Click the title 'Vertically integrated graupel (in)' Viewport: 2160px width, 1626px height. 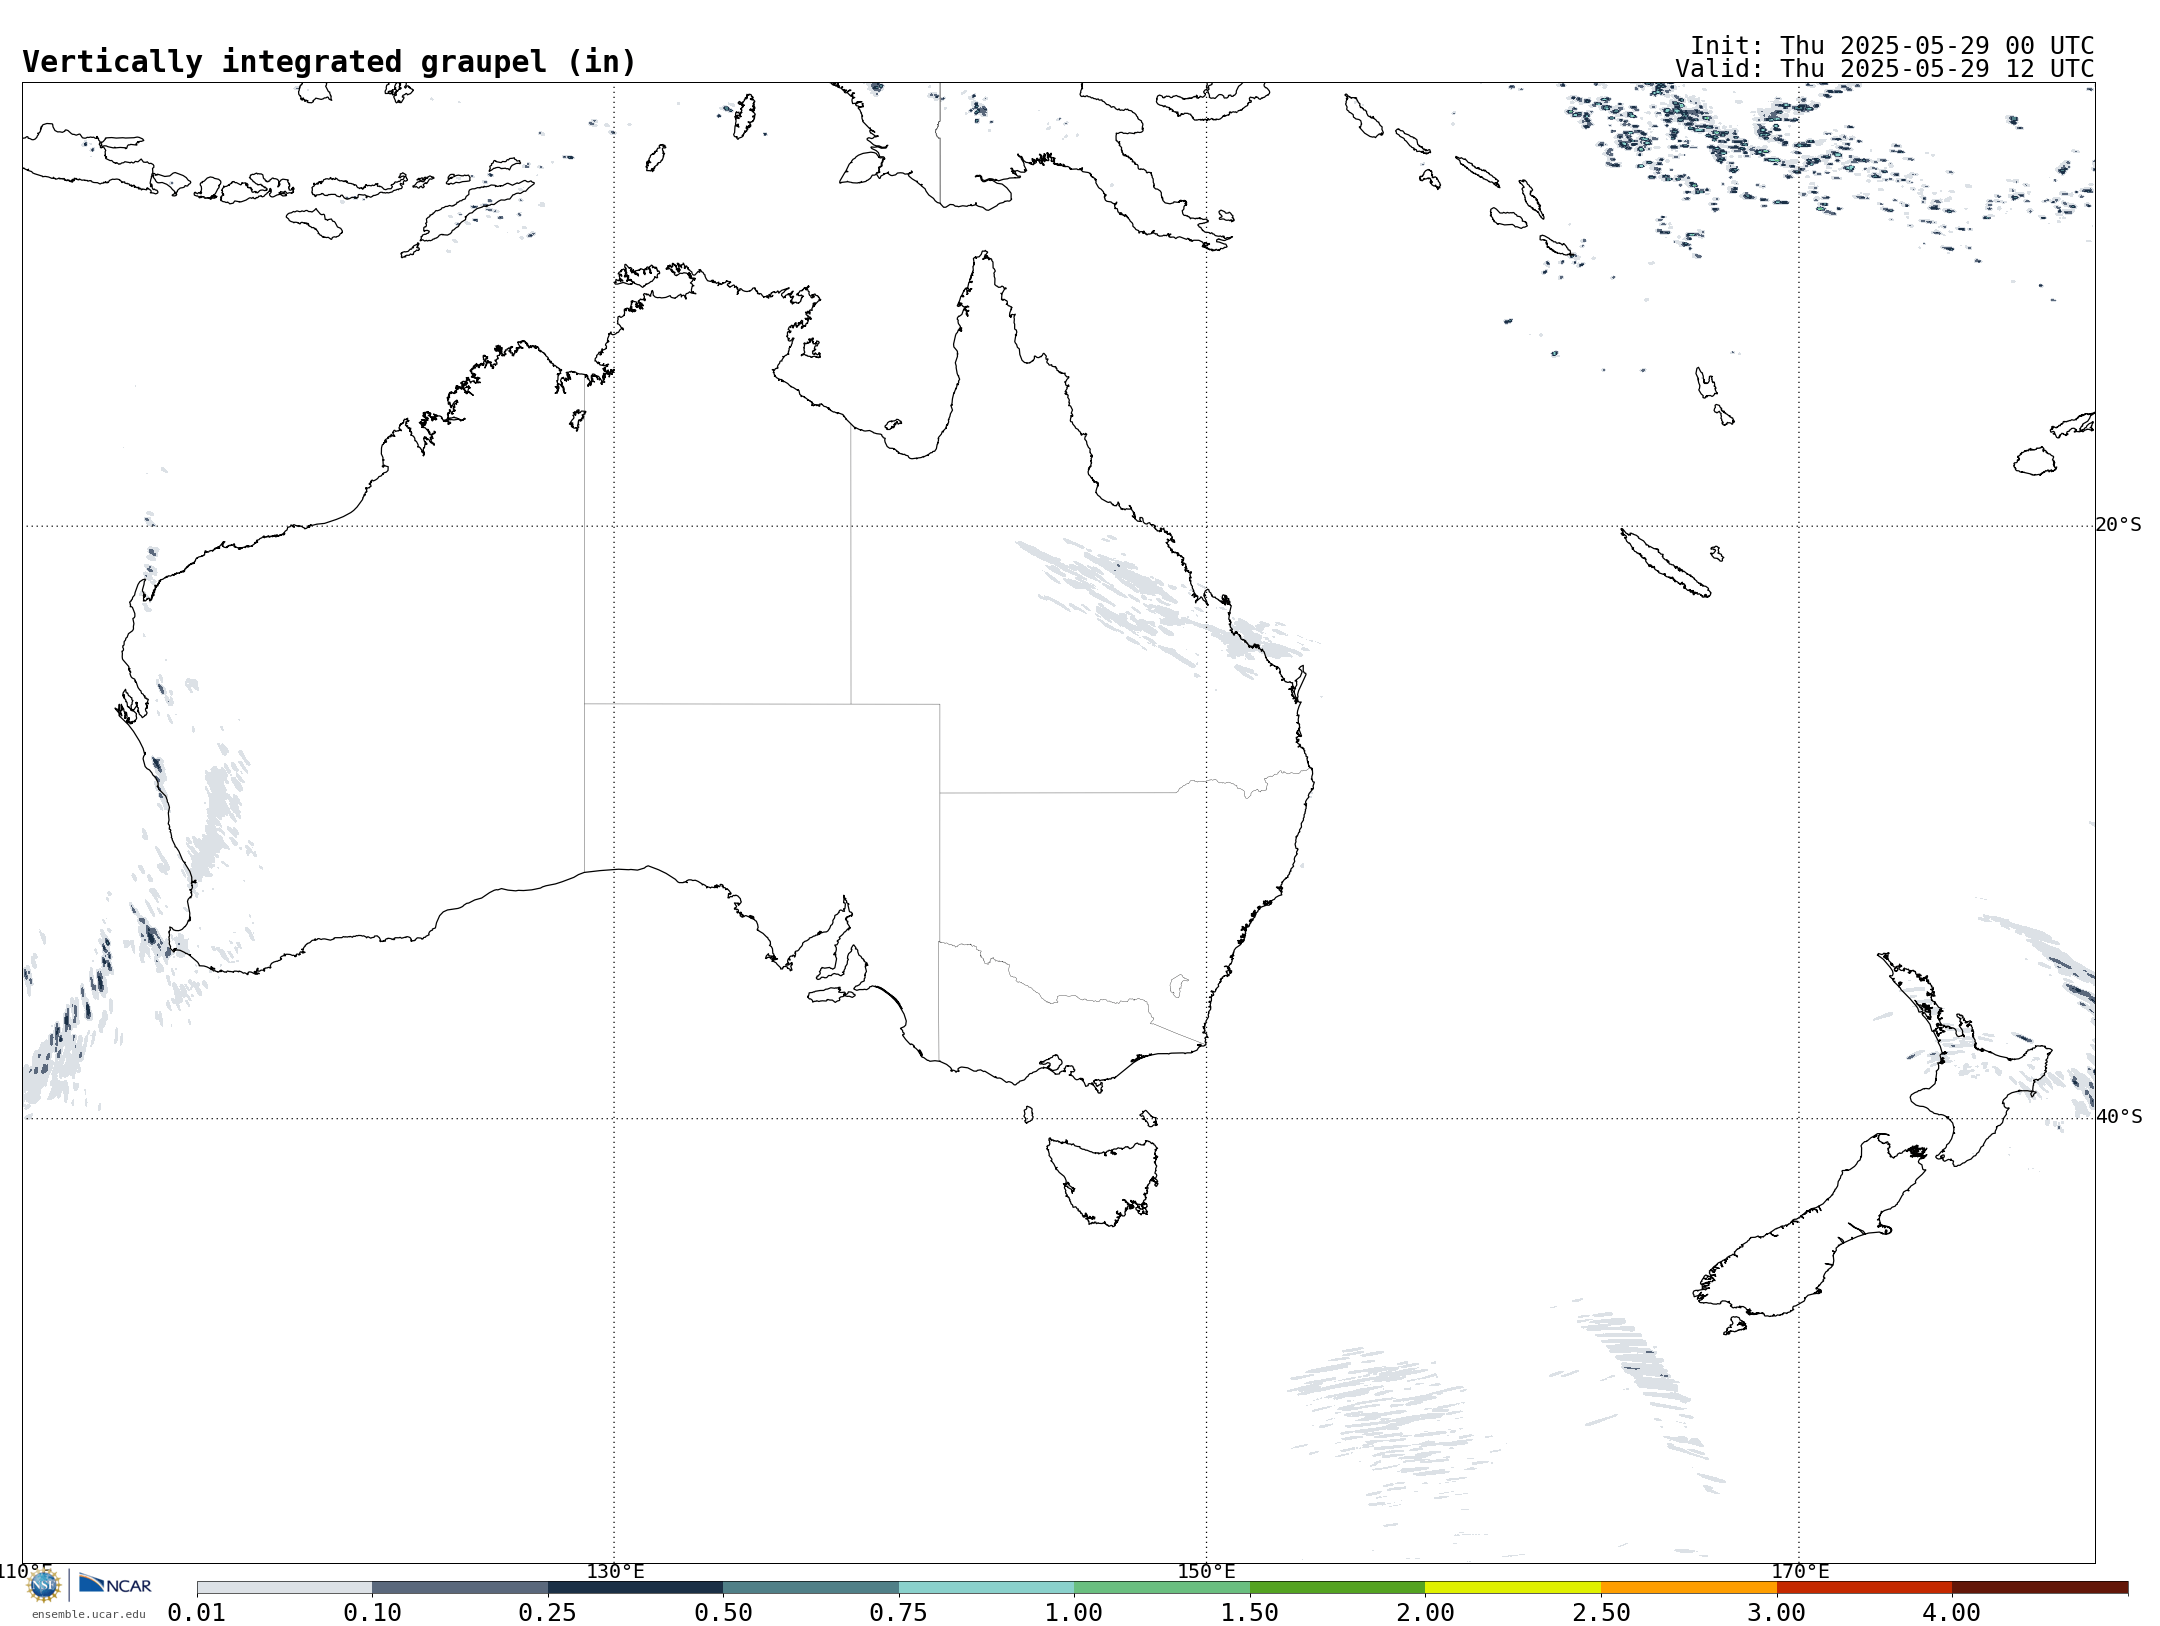pos(329,62)
